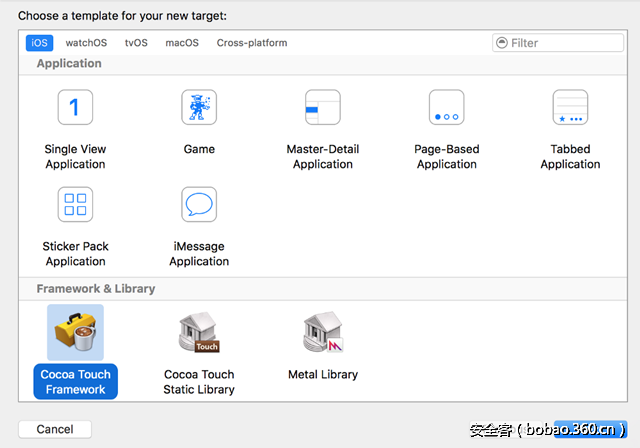Switch to the macOS platform tab
Viewport: 640px width, 448px height.
coord(182,43)
